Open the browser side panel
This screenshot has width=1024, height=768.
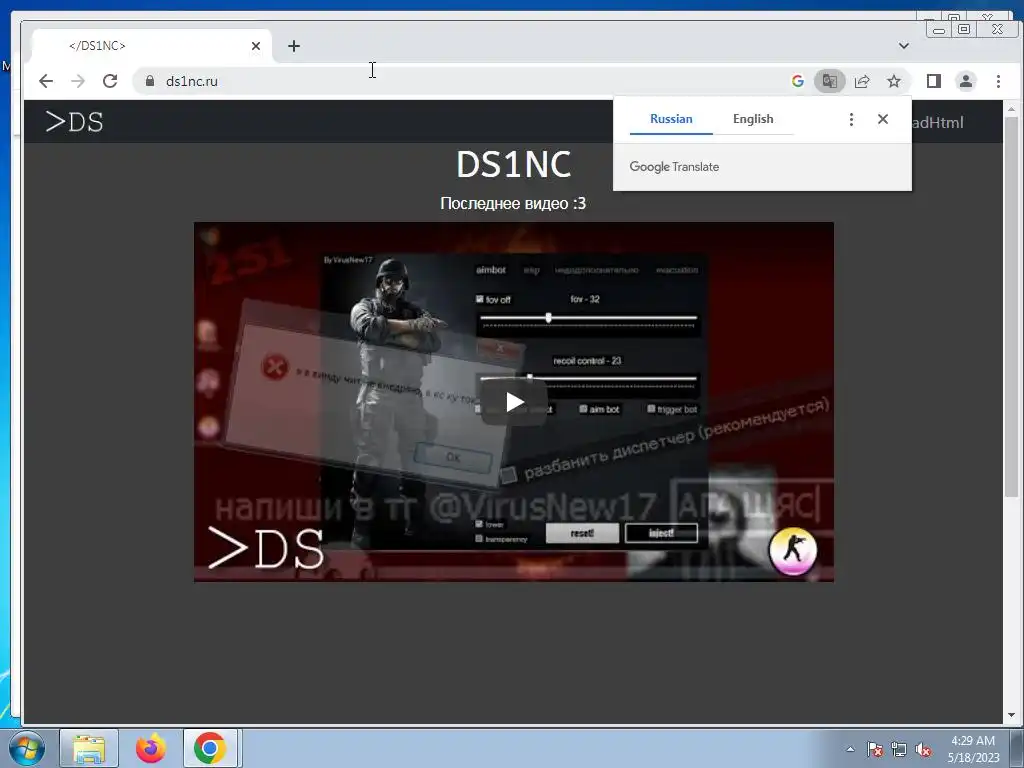click(933, 81)
